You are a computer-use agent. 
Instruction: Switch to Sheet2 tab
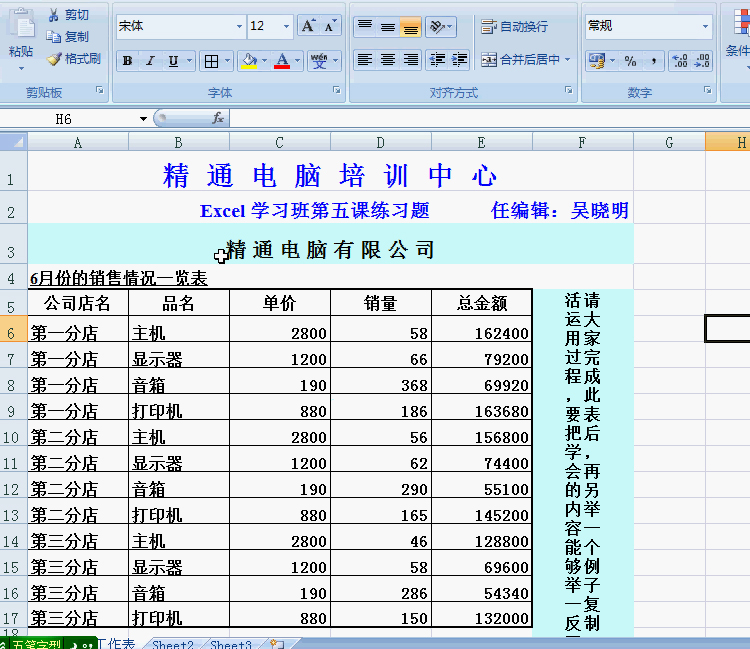tap(173, 644)
